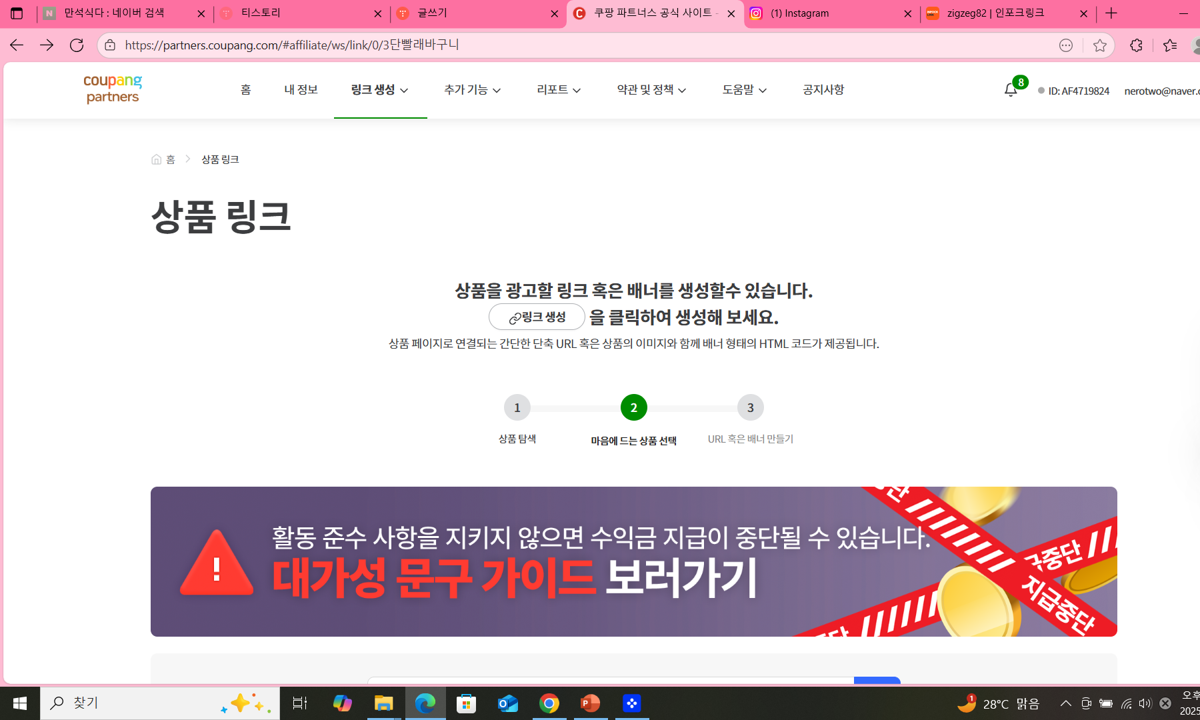Open the nerotwo@naver account menu
Screen dimensions: 1200x720
pyautogui.click(x=1162, y=91)
